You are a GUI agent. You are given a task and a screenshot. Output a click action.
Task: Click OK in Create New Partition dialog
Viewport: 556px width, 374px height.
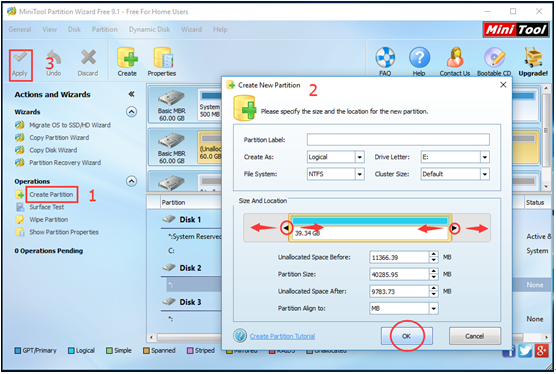407,336
